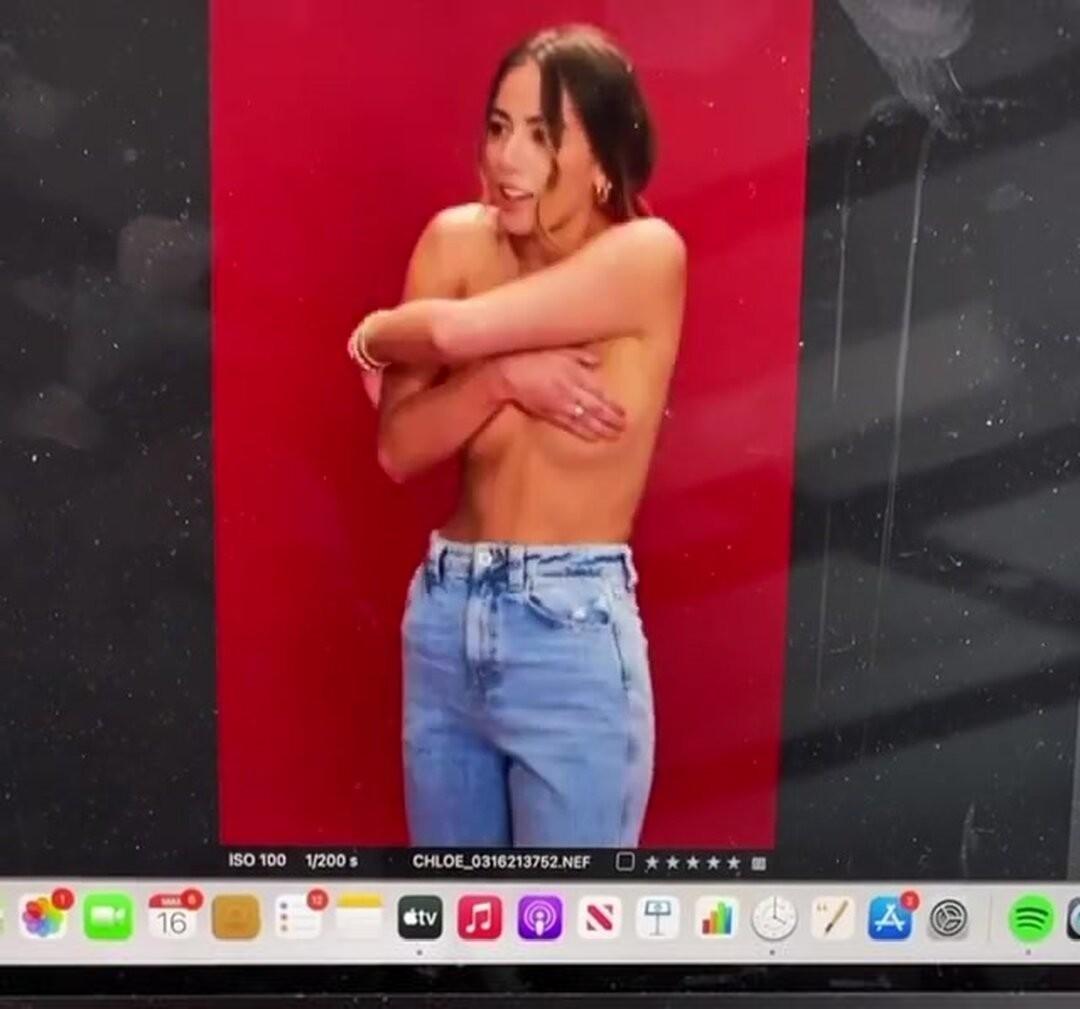Click the filename CHLOE_0316213752.NEF
The height and width of the screenshot is (1009, 1080).
coord(501,862)
